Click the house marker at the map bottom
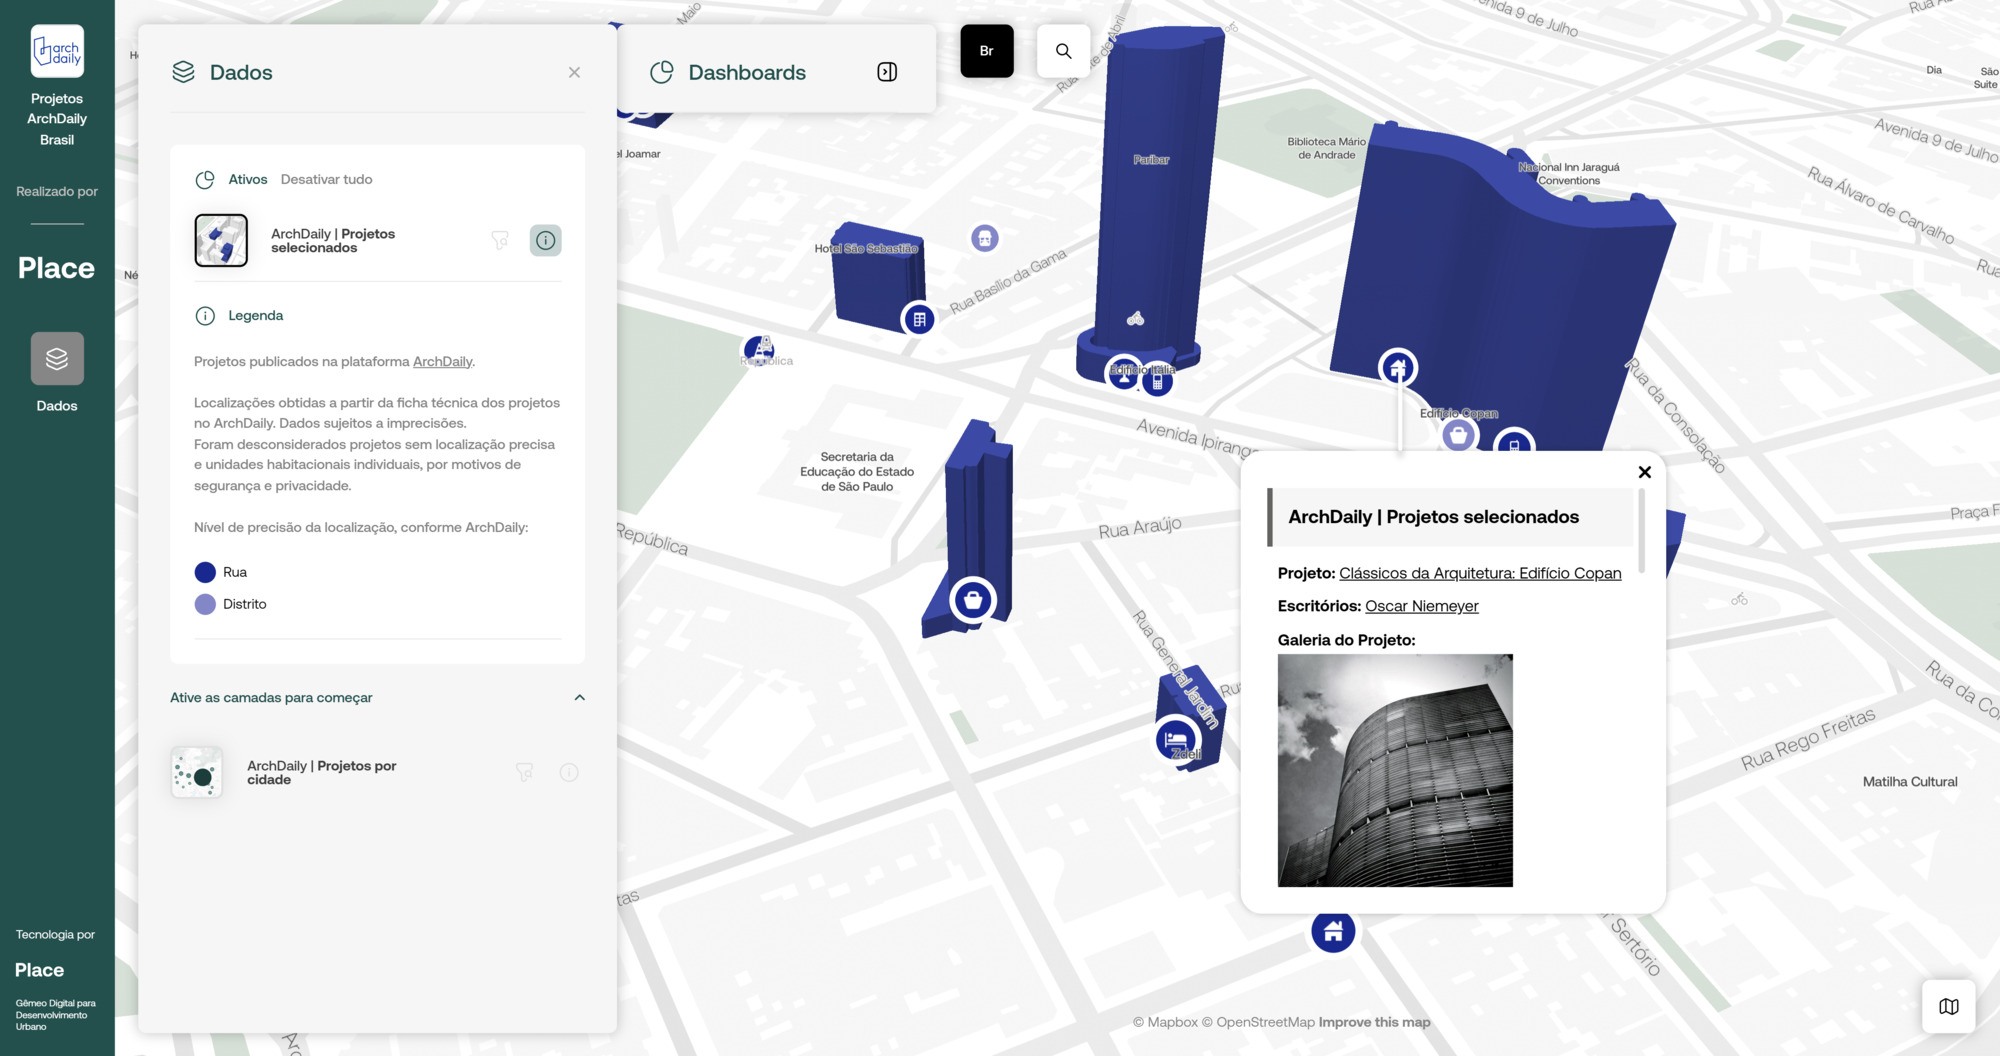The width and height of the screenshot is (2000, 1056). pyautogui.click(x=1334, y=930)
